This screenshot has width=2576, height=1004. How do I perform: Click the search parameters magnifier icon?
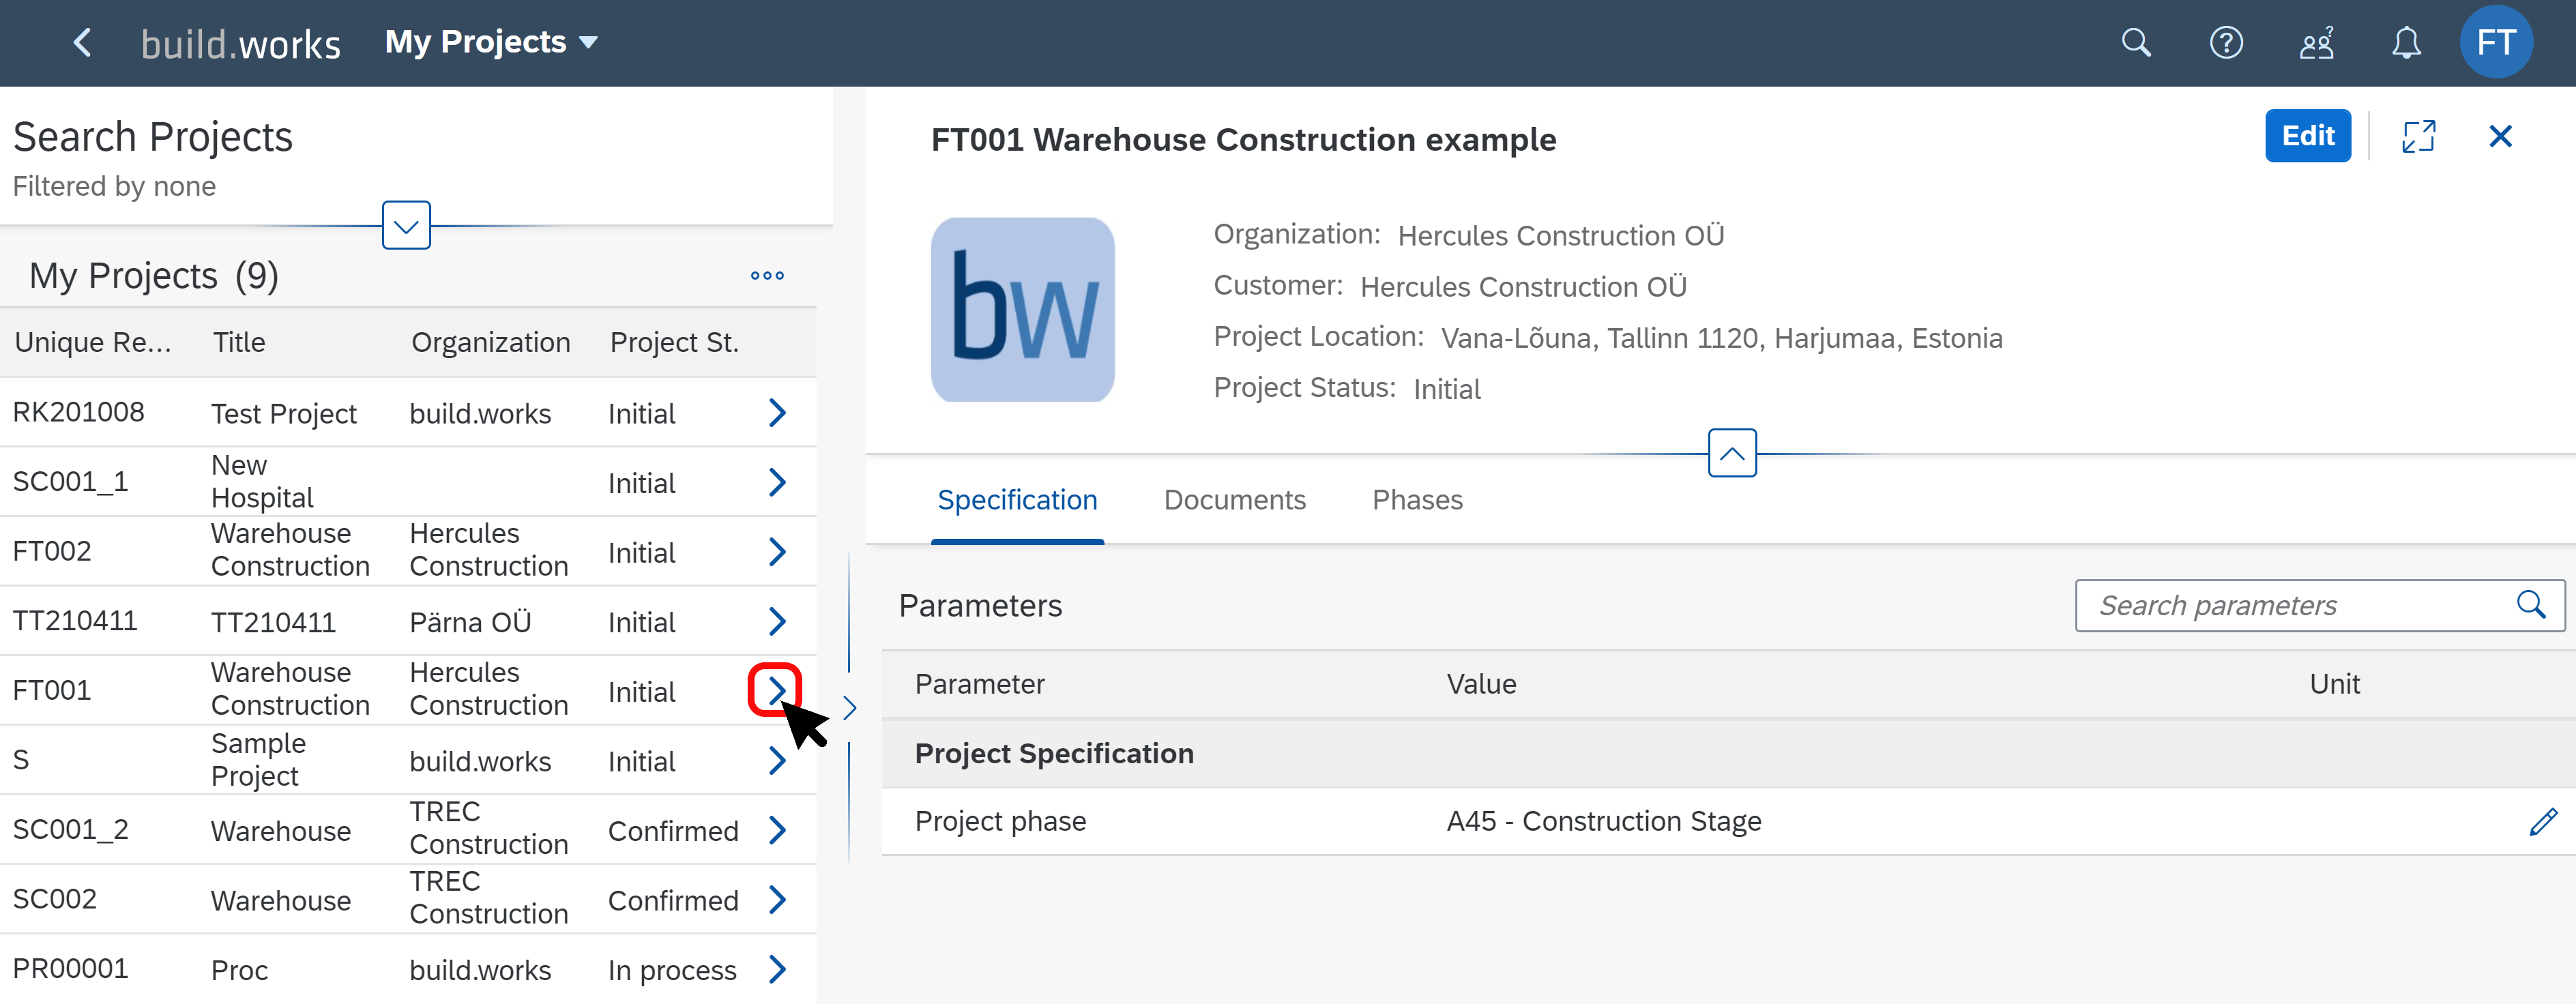point(2530,605)
